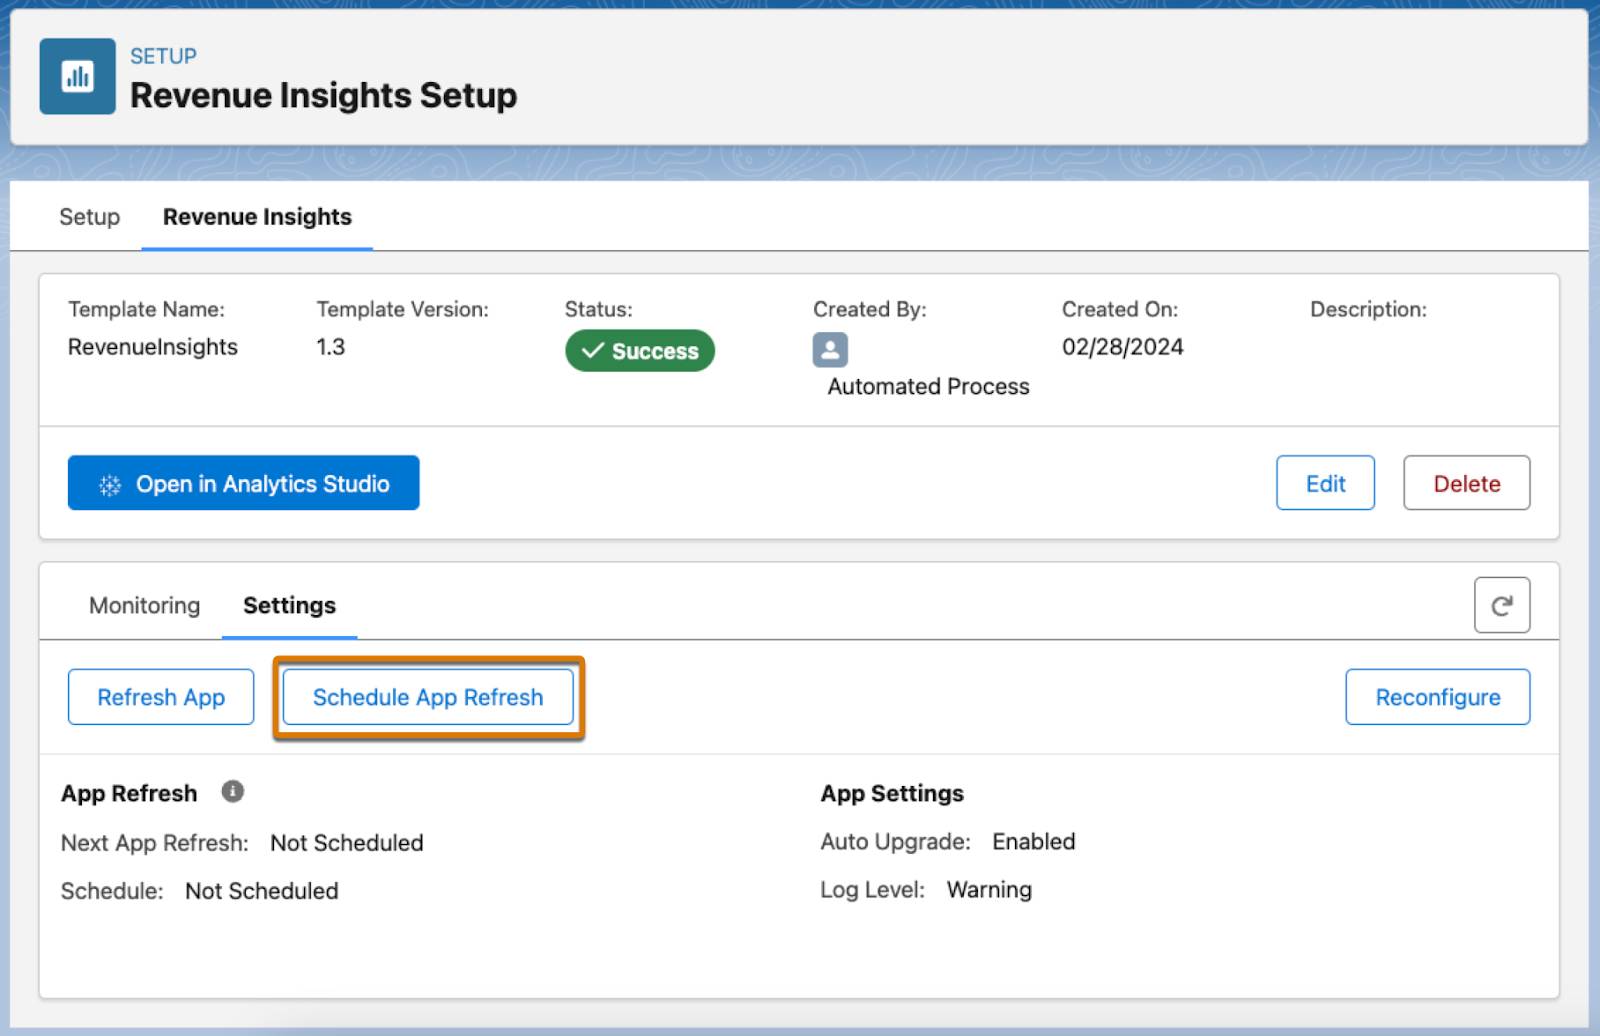Click the Template Name: label
1600x1036 pixels.
coord(146,309)
